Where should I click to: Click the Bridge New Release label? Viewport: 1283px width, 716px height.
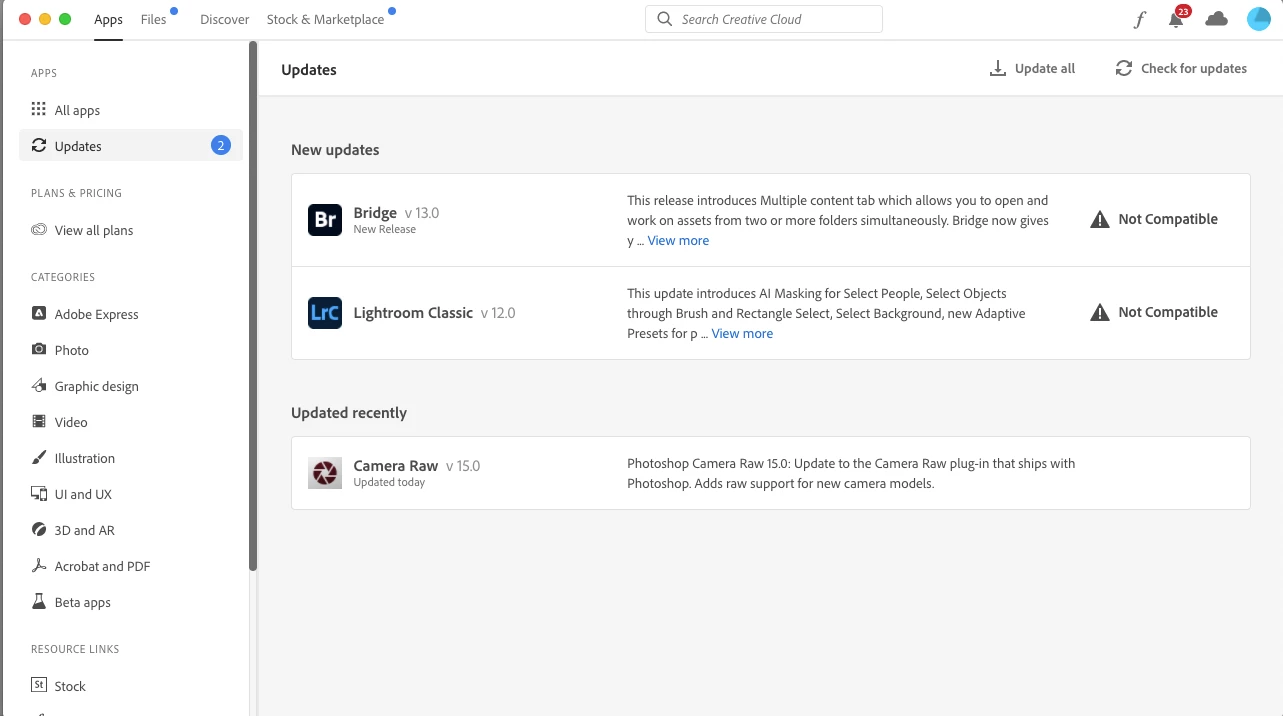[x=385, y=229]
